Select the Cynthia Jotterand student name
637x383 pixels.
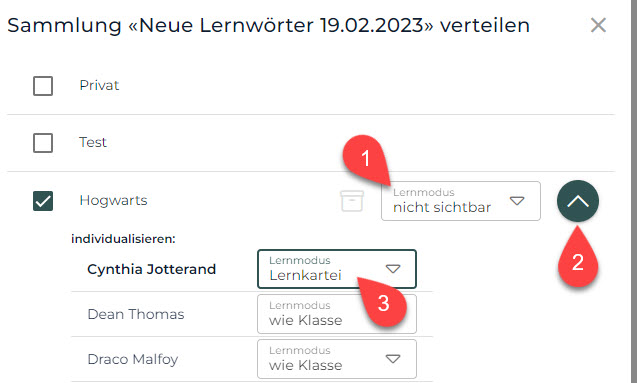[x=152, y=269]
